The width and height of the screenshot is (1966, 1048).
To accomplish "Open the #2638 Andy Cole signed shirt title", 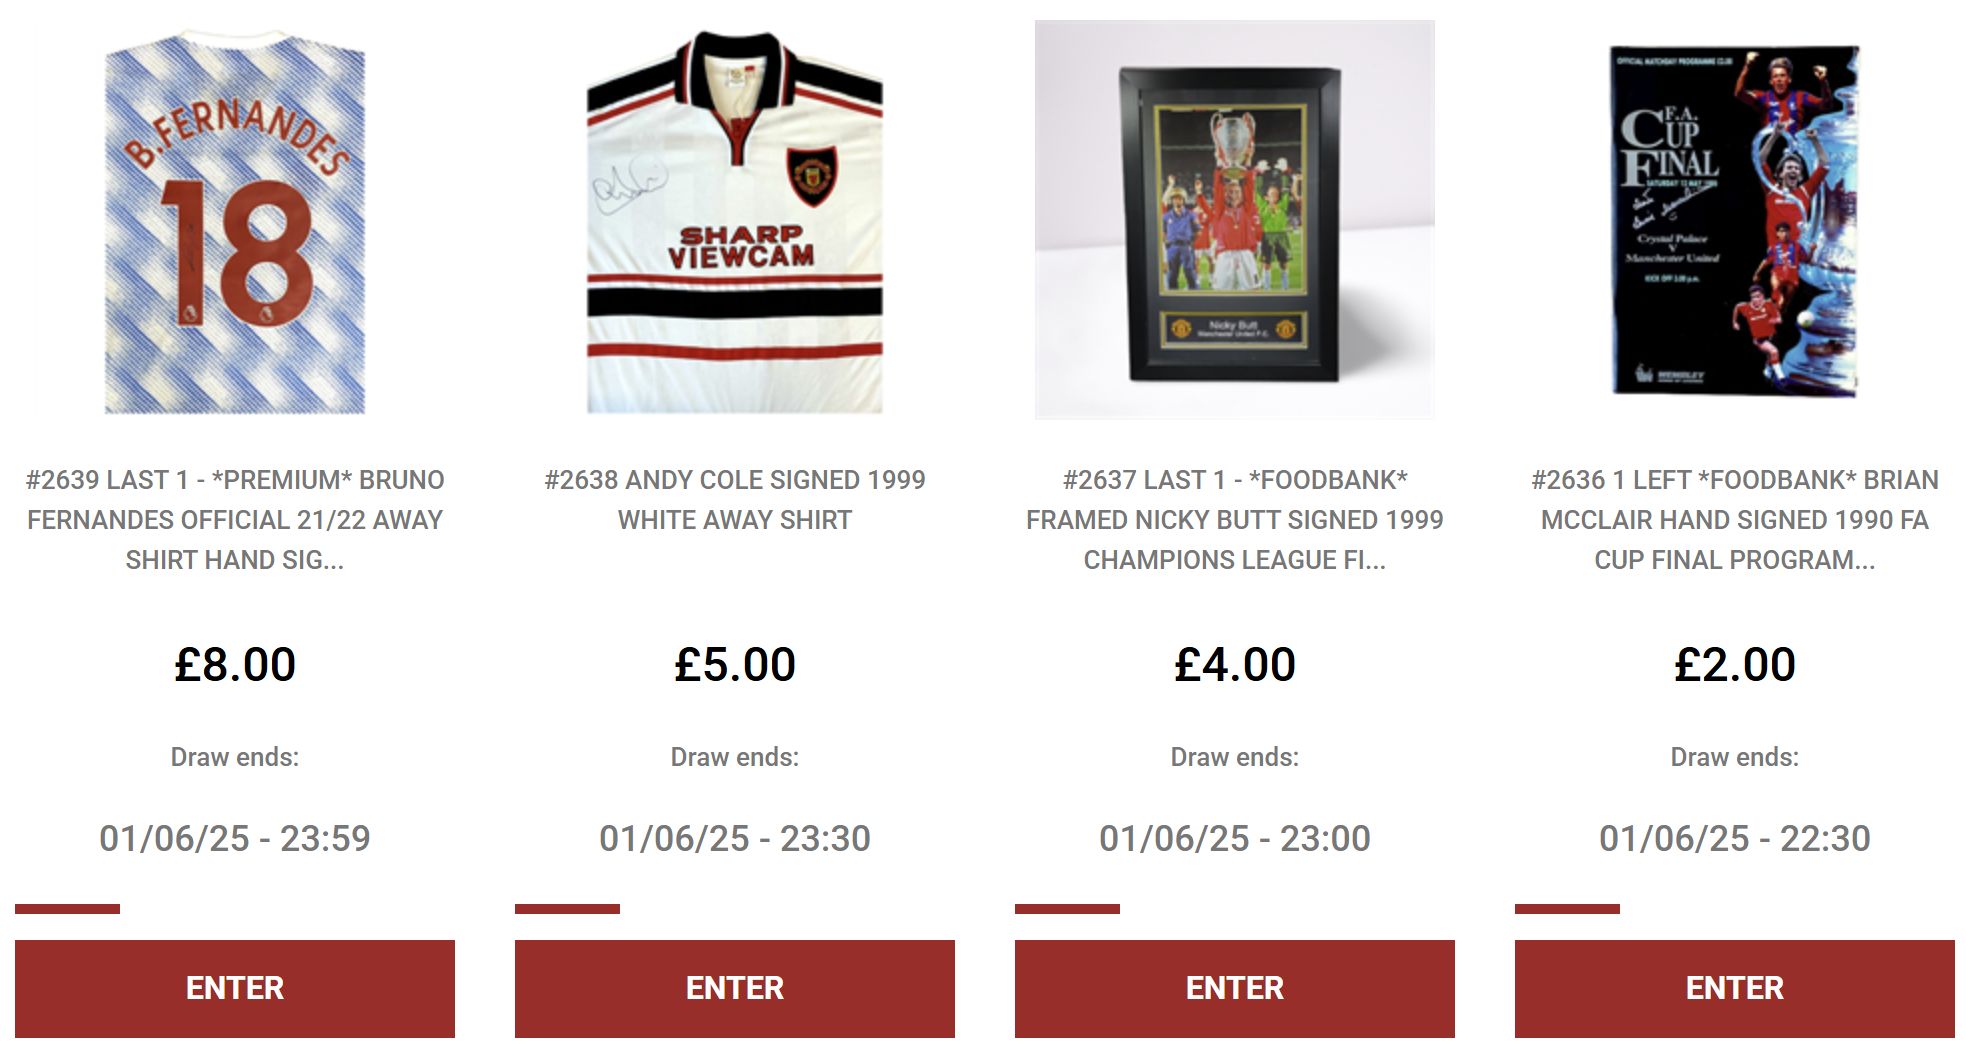I will 735,500.
